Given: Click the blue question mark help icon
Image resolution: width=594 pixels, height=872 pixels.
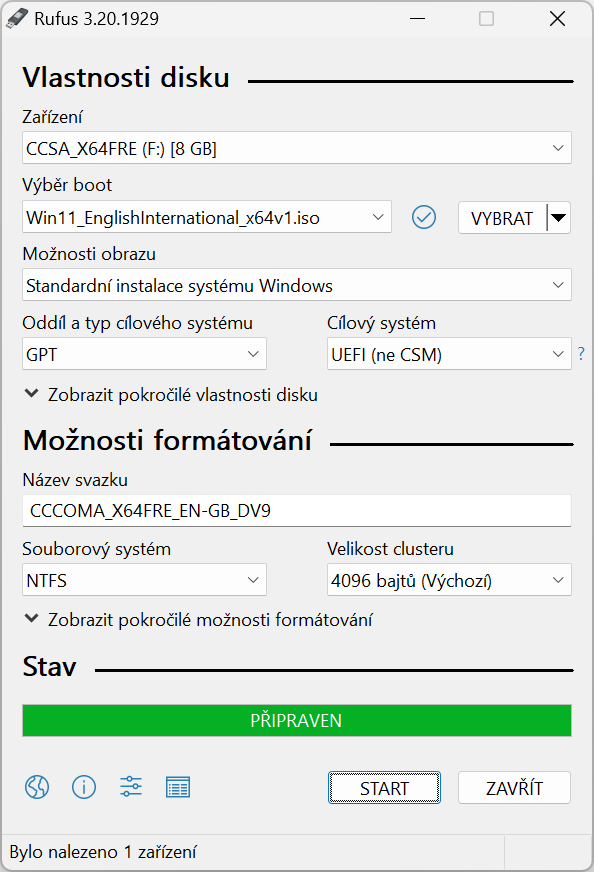Looking at the screenshot, I should pos(581,354).
